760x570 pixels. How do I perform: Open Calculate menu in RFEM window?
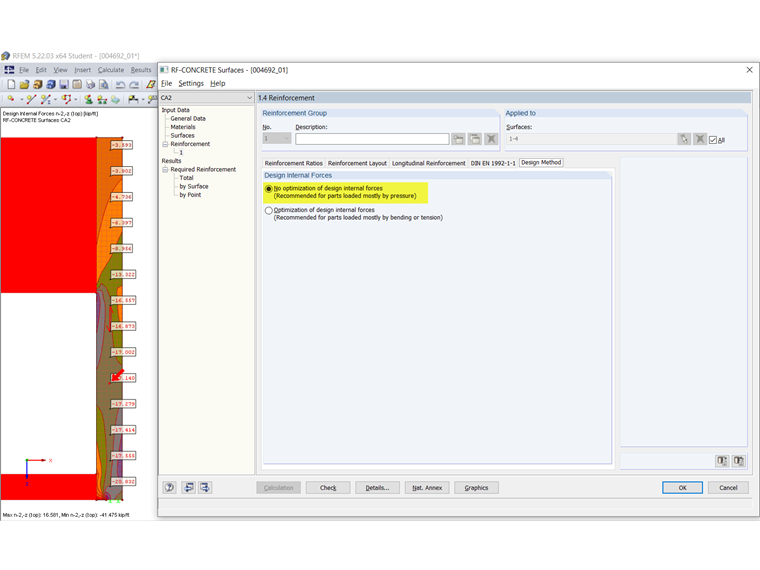[x=111, y=70]
